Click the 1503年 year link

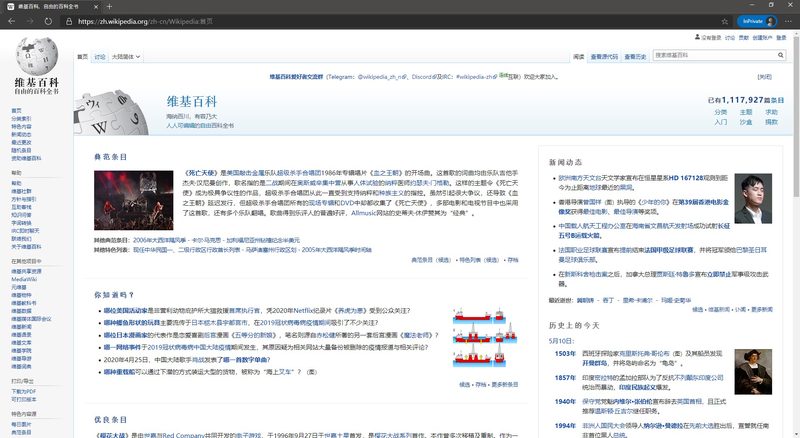(565, 353)
